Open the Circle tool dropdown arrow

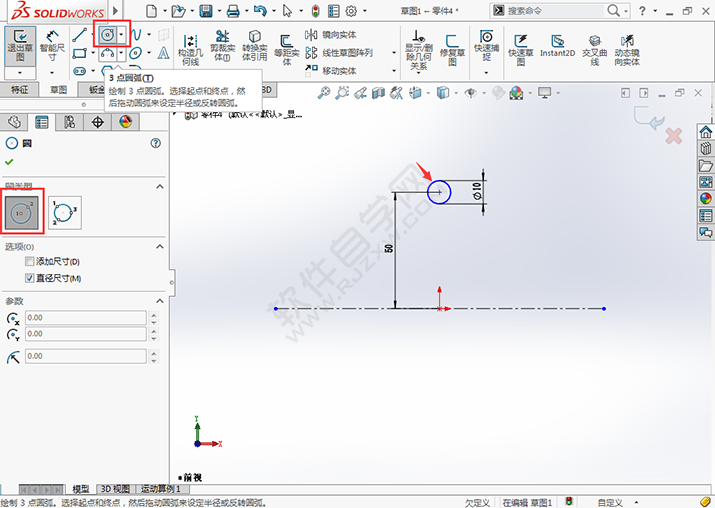coord(123,34)
